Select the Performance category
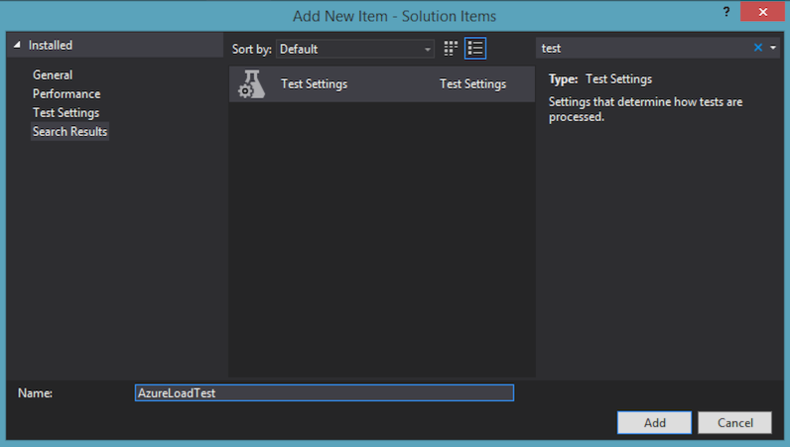The width and height of the screenshot is (790, 447). 66,94
